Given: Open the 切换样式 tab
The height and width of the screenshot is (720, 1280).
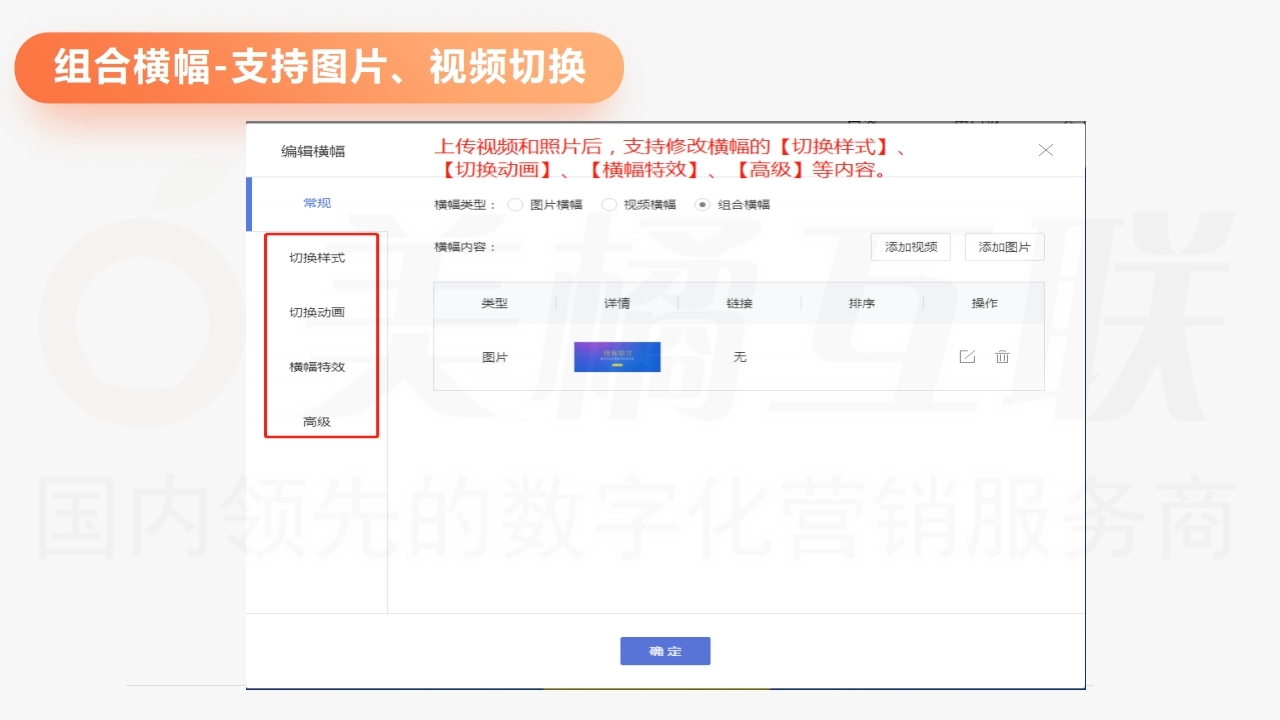Looking at the screenshot, I should (317, 258).
